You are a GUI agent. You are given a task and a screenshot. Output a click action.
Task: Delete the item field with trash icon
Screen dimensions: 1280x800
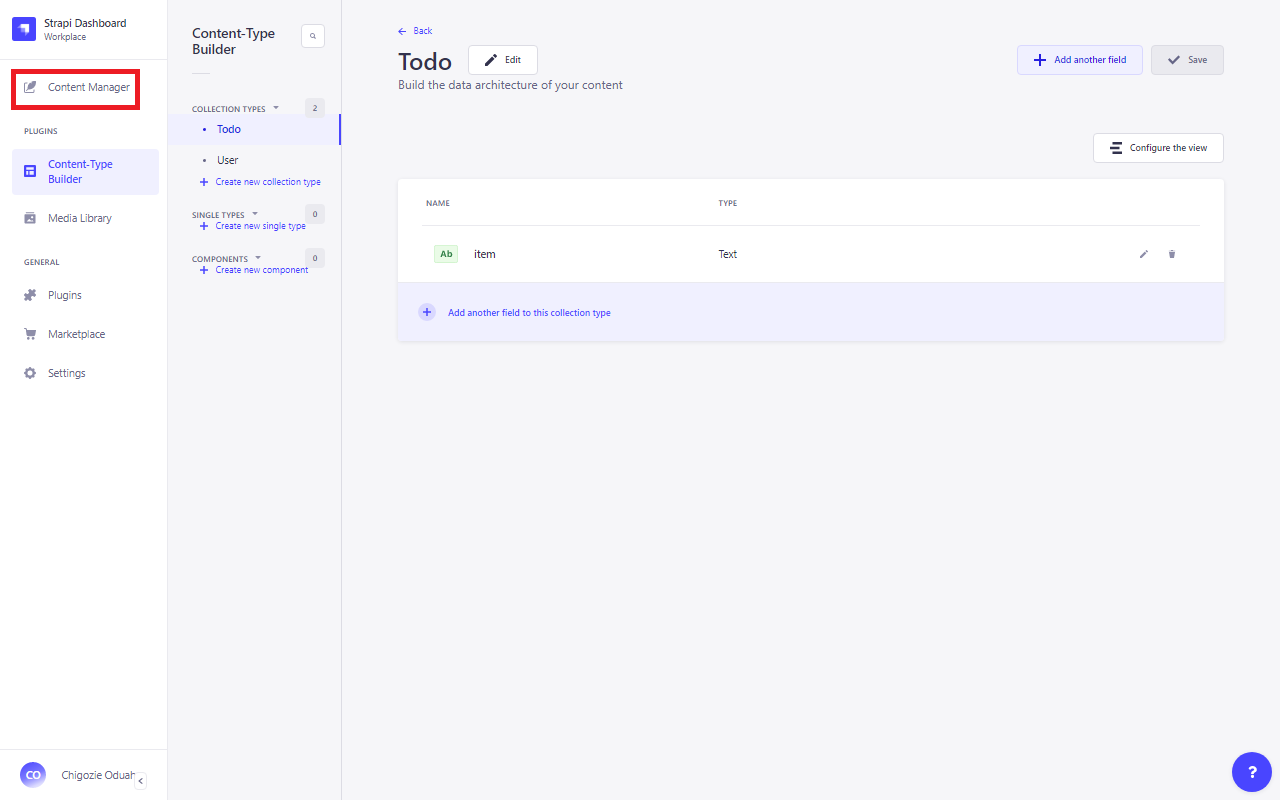click(1172, 254)
